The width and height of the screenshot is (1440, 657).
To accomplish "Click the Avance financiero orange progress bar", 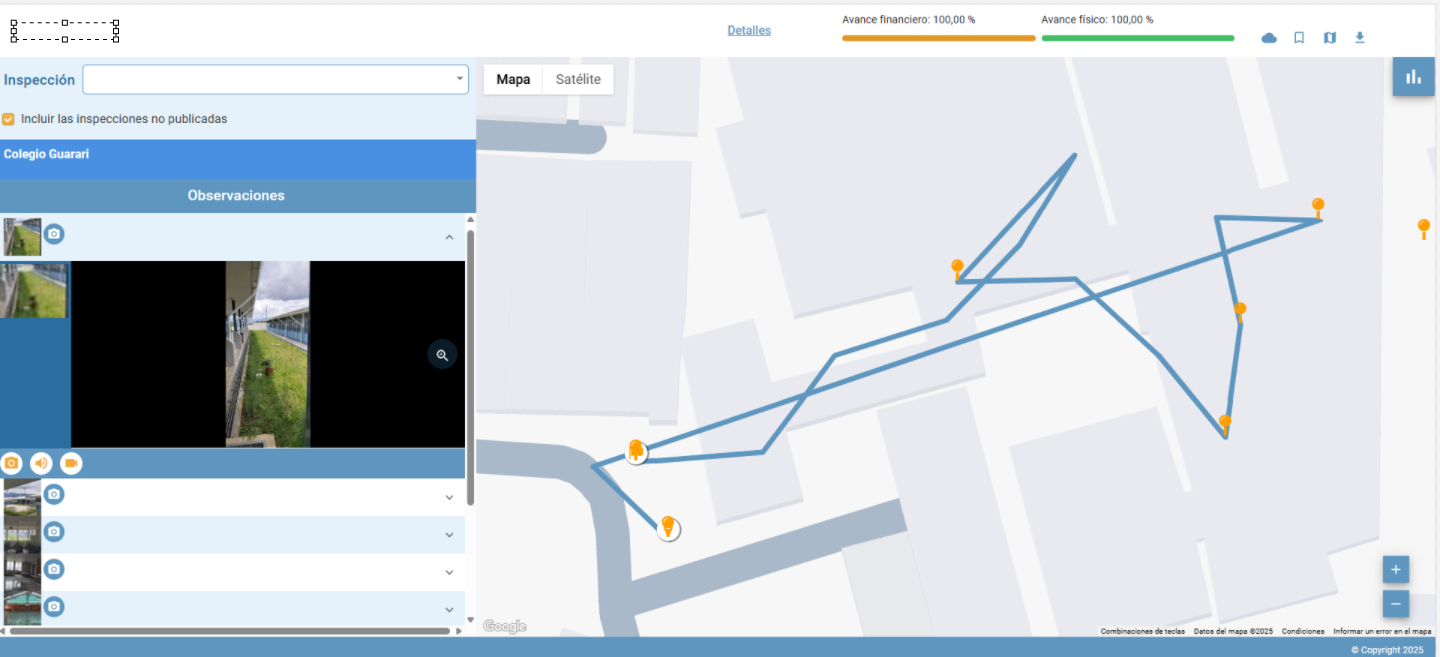I will (x=938, y=38).
